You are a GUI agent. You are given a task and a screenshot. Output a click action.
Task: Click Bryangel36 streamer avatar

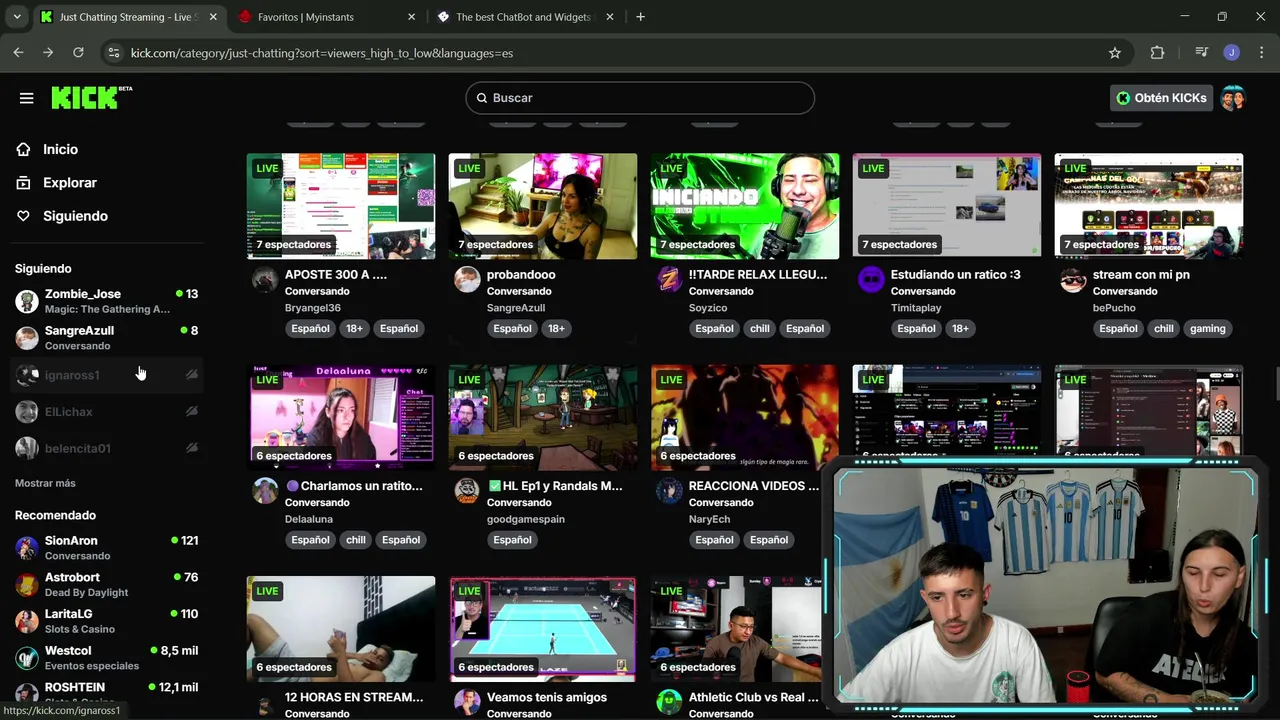click(265, 279)
